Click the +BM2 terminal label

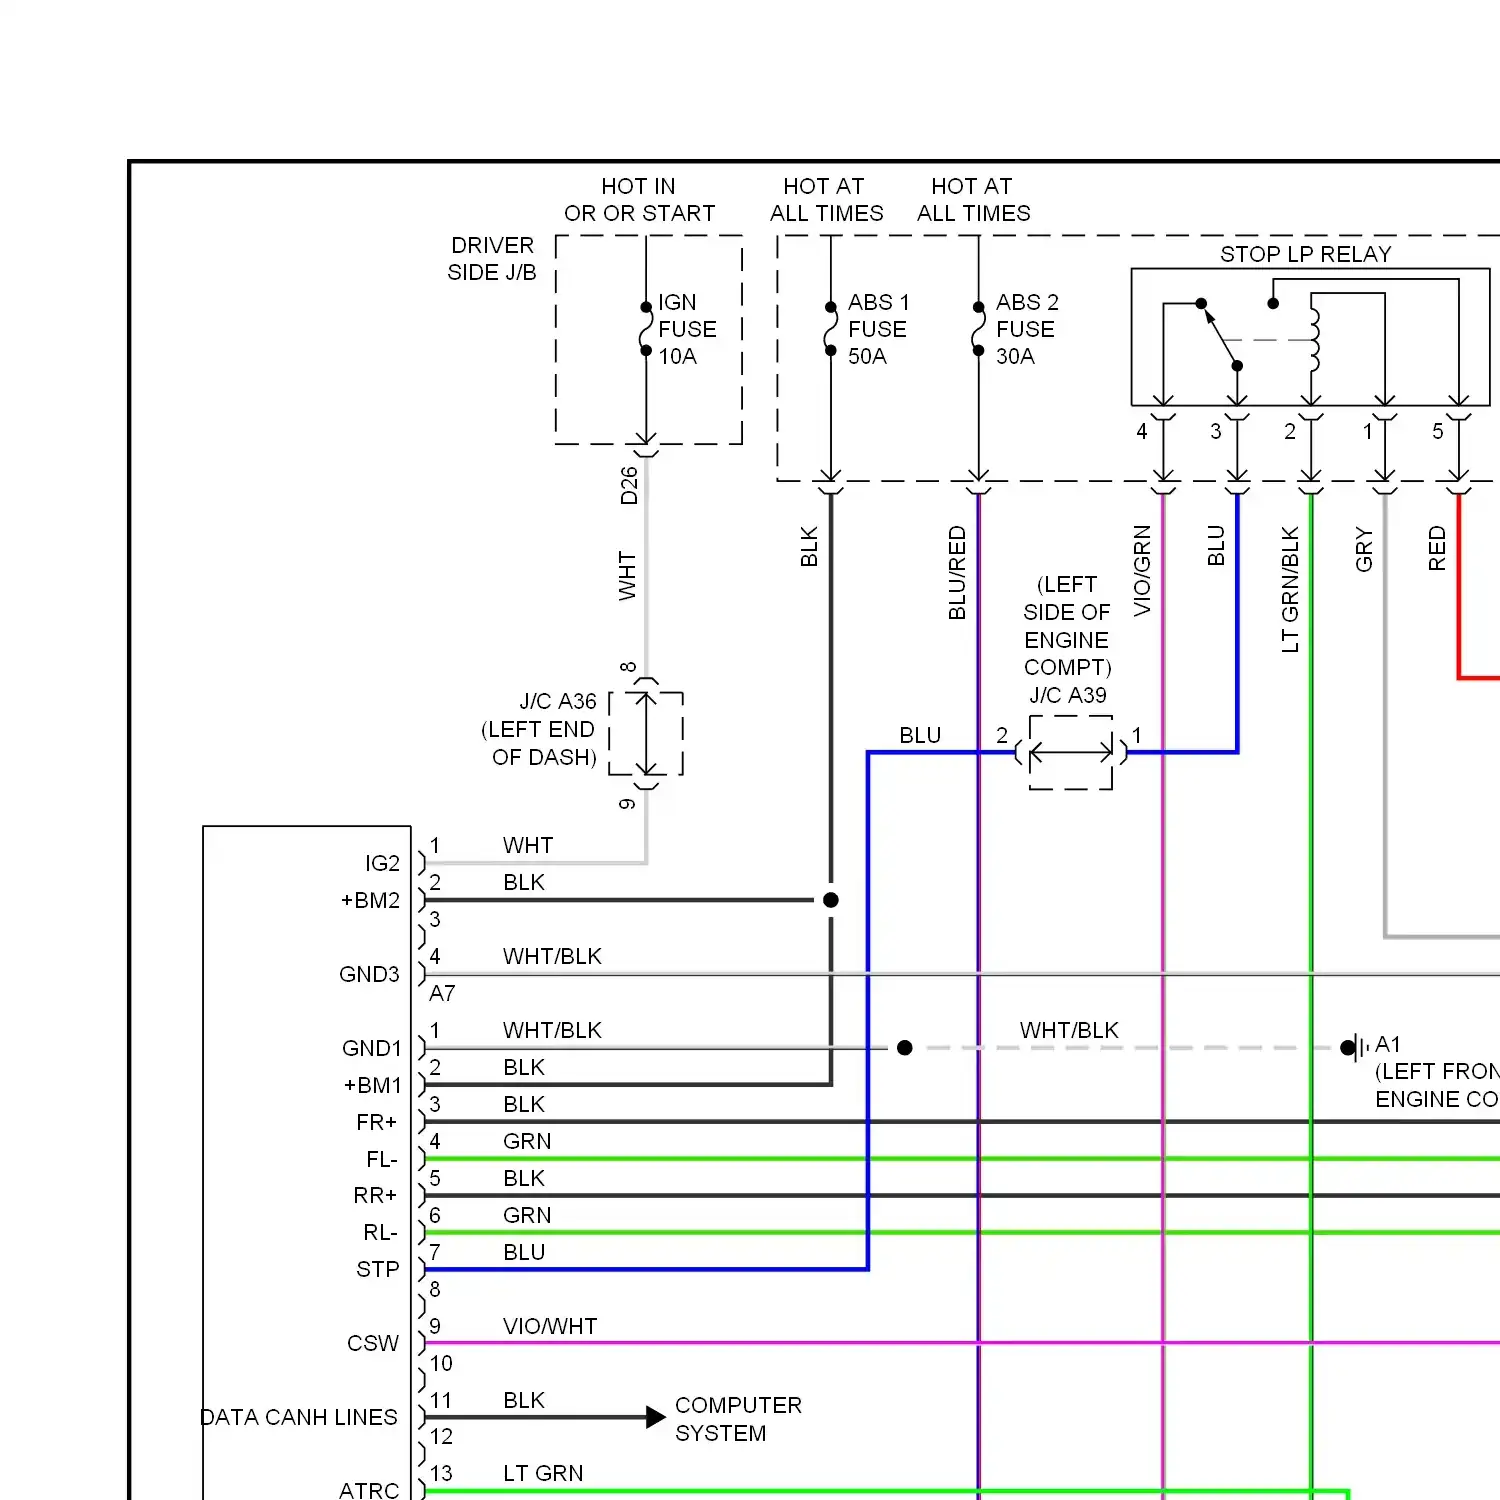click(x=370, y=900)
